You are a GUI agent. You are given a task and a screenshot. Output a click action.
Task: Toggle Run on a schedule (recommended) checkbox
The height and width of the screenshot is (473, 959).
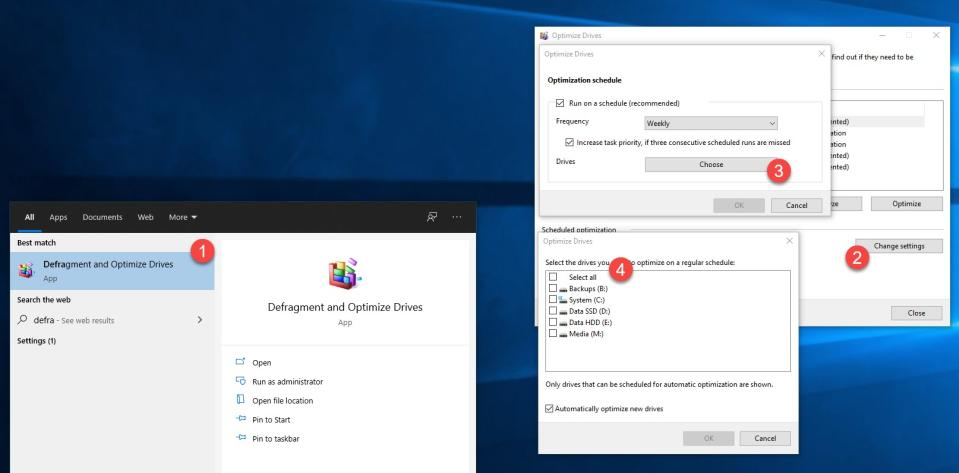[560, 103]
